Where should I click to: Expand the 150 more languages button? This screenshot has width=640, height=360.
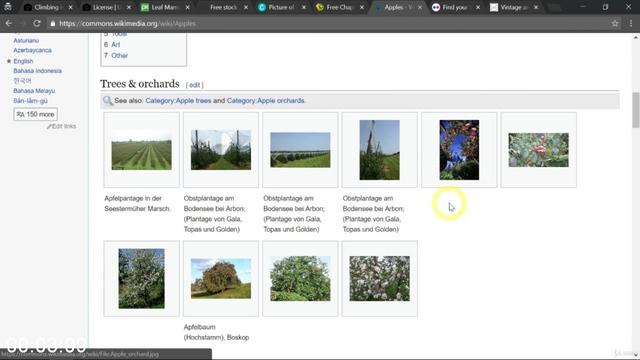36,114
